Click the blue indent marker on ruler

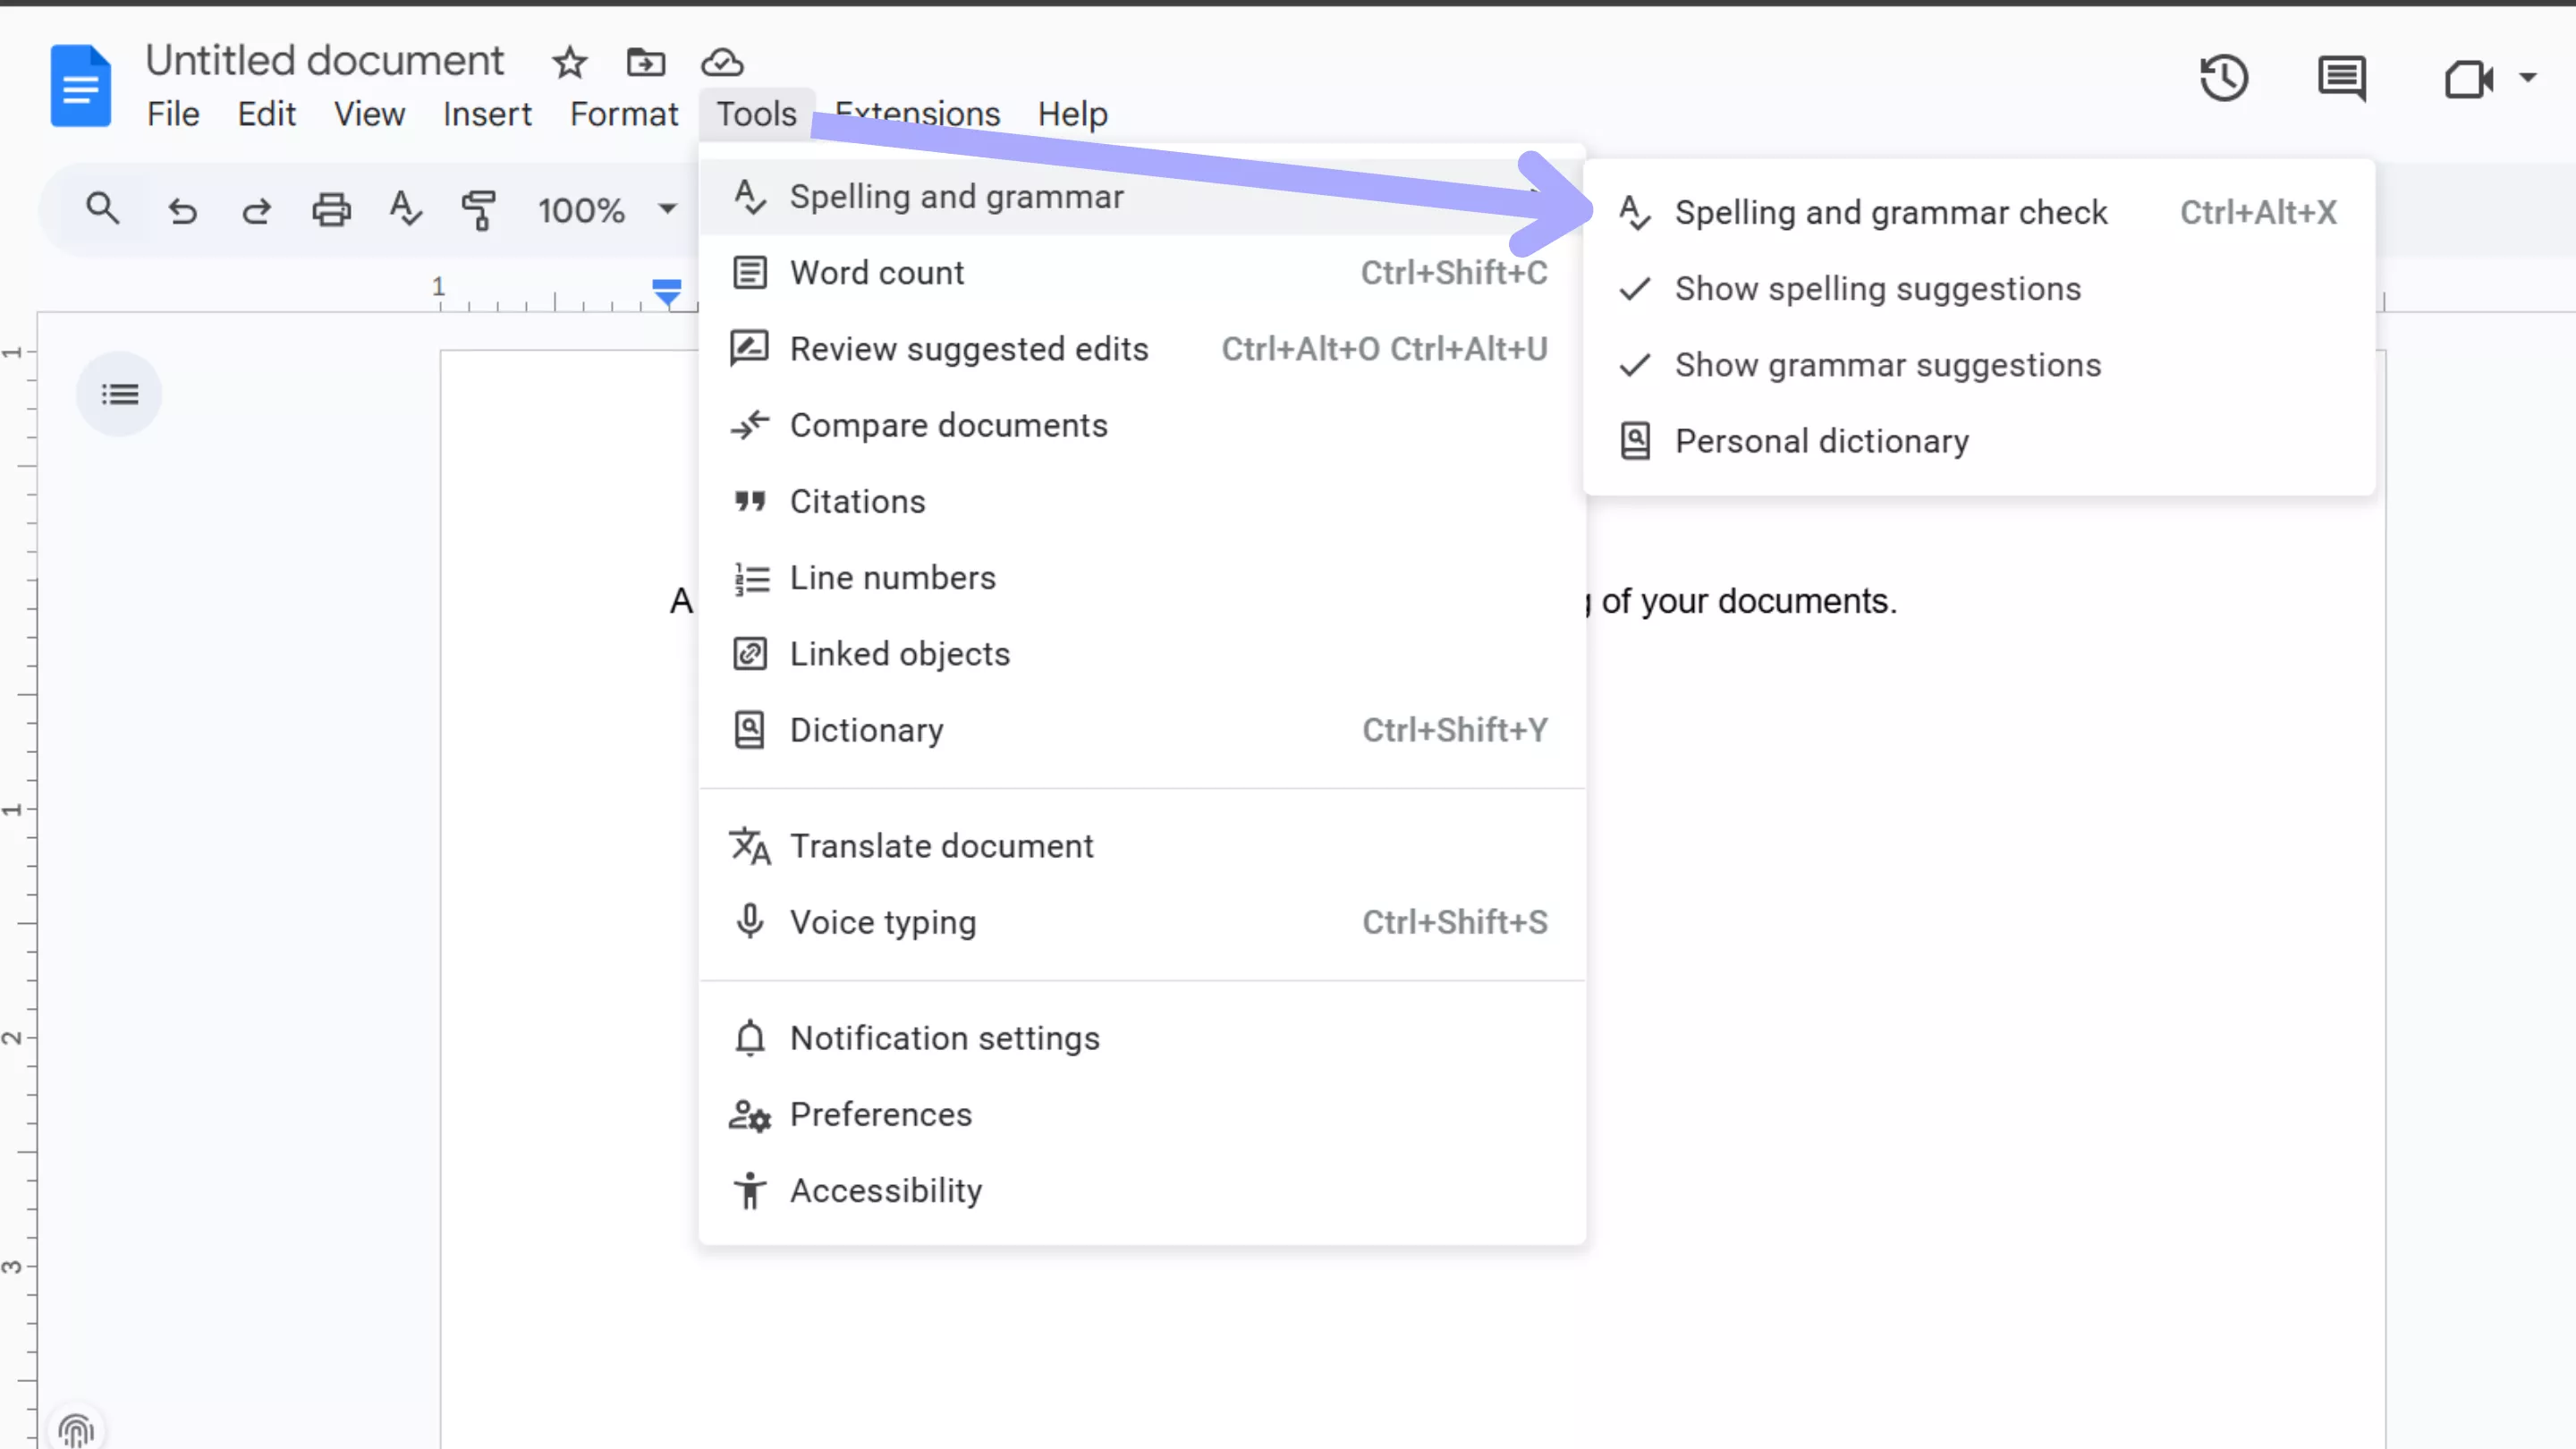tap(666, 291)
